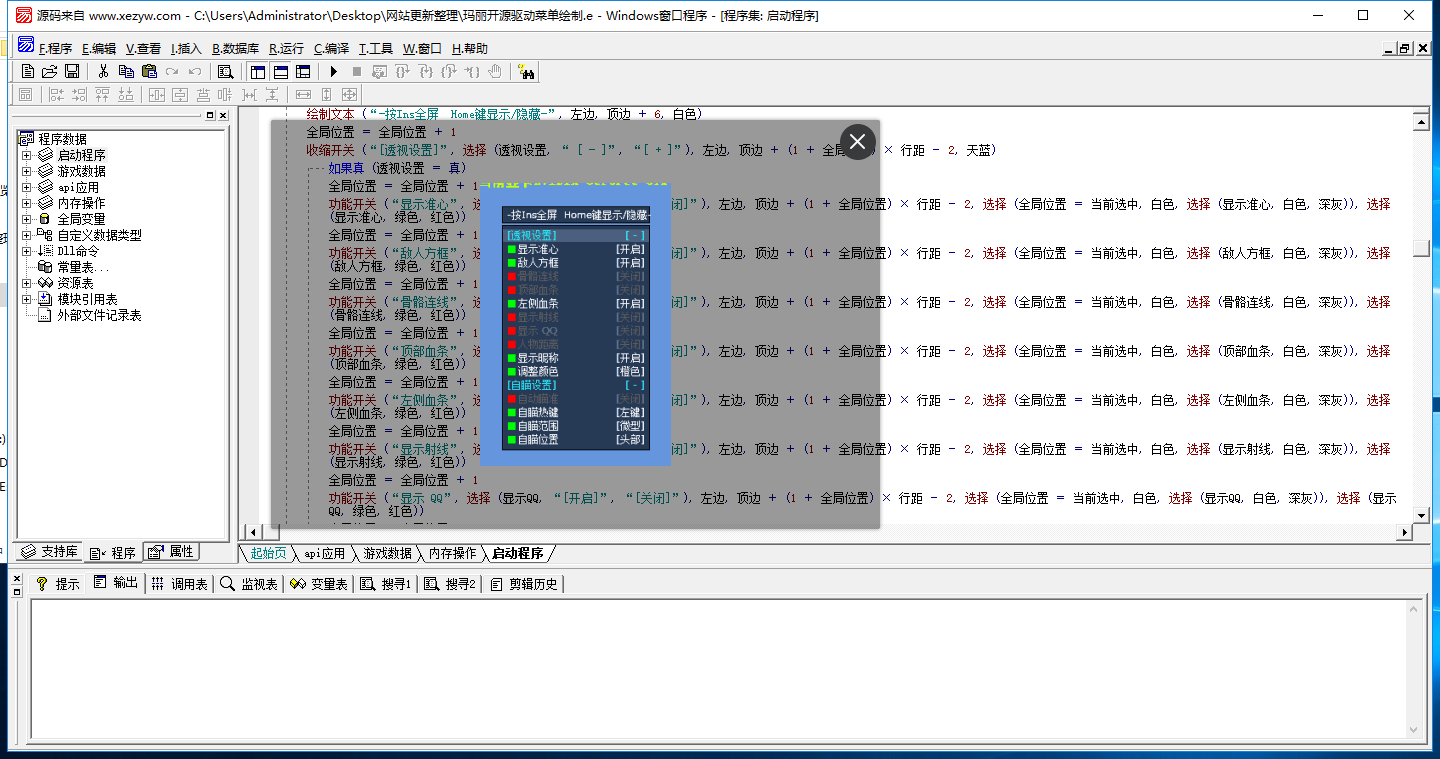
Task: Click the Cut scissors icon
Action: 103,72
